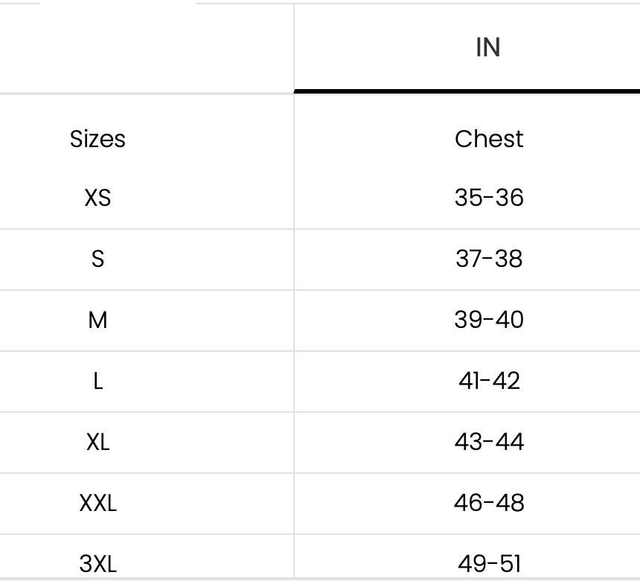This screenshot has height=583, width=640.
Task: Select the 3XL size label
Action: [x=98, y=563]
